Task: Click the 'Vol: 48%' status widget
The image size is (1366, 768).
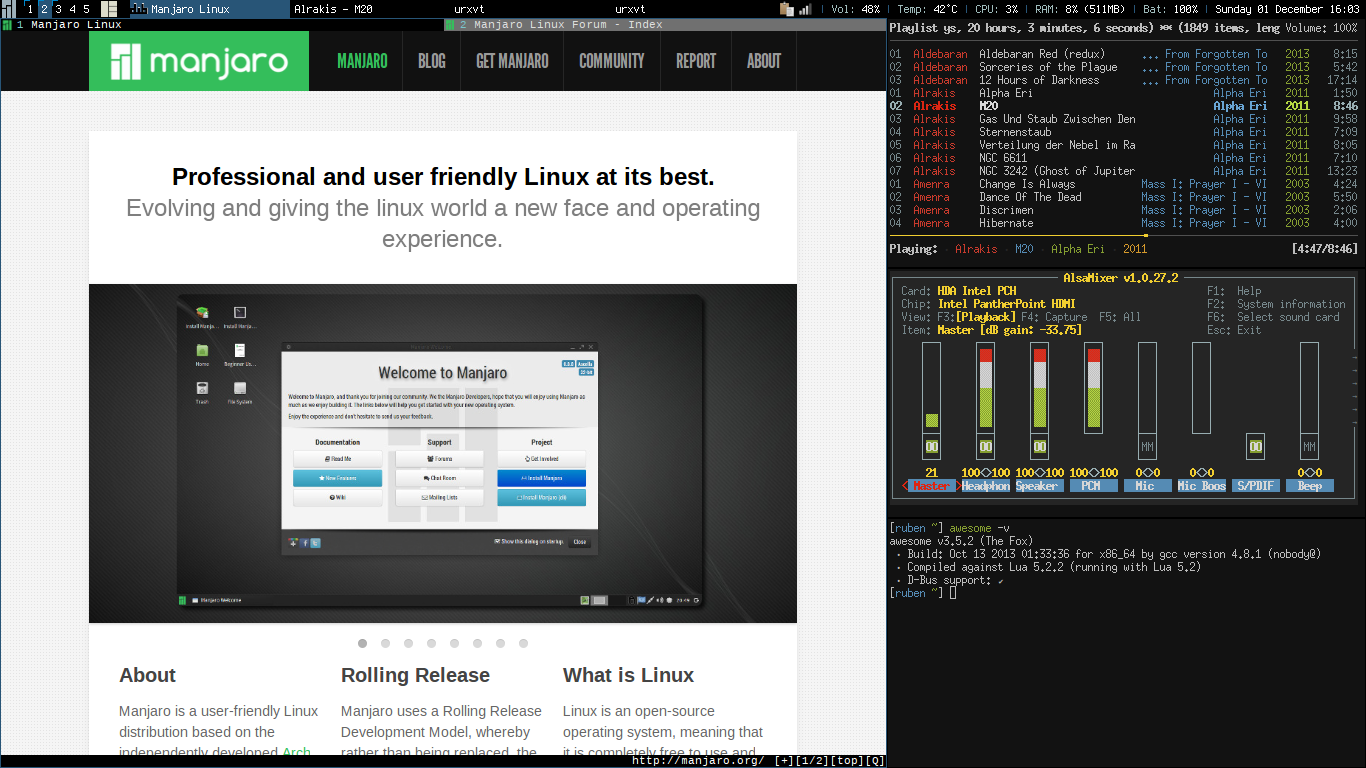Action: (856, 9)
